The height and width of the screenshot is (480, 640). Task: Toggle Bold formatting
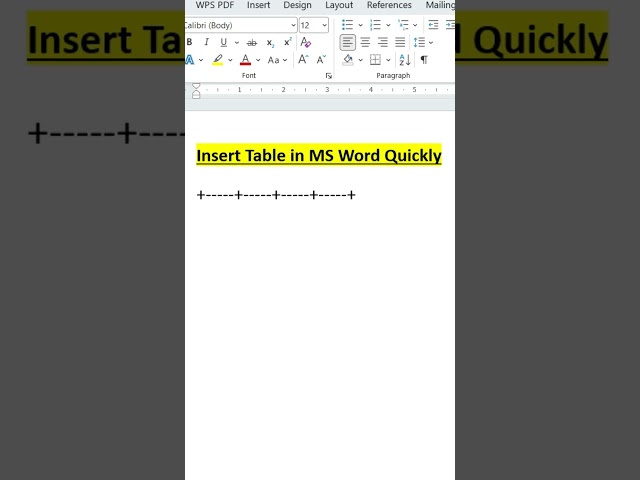click(189, 42)
